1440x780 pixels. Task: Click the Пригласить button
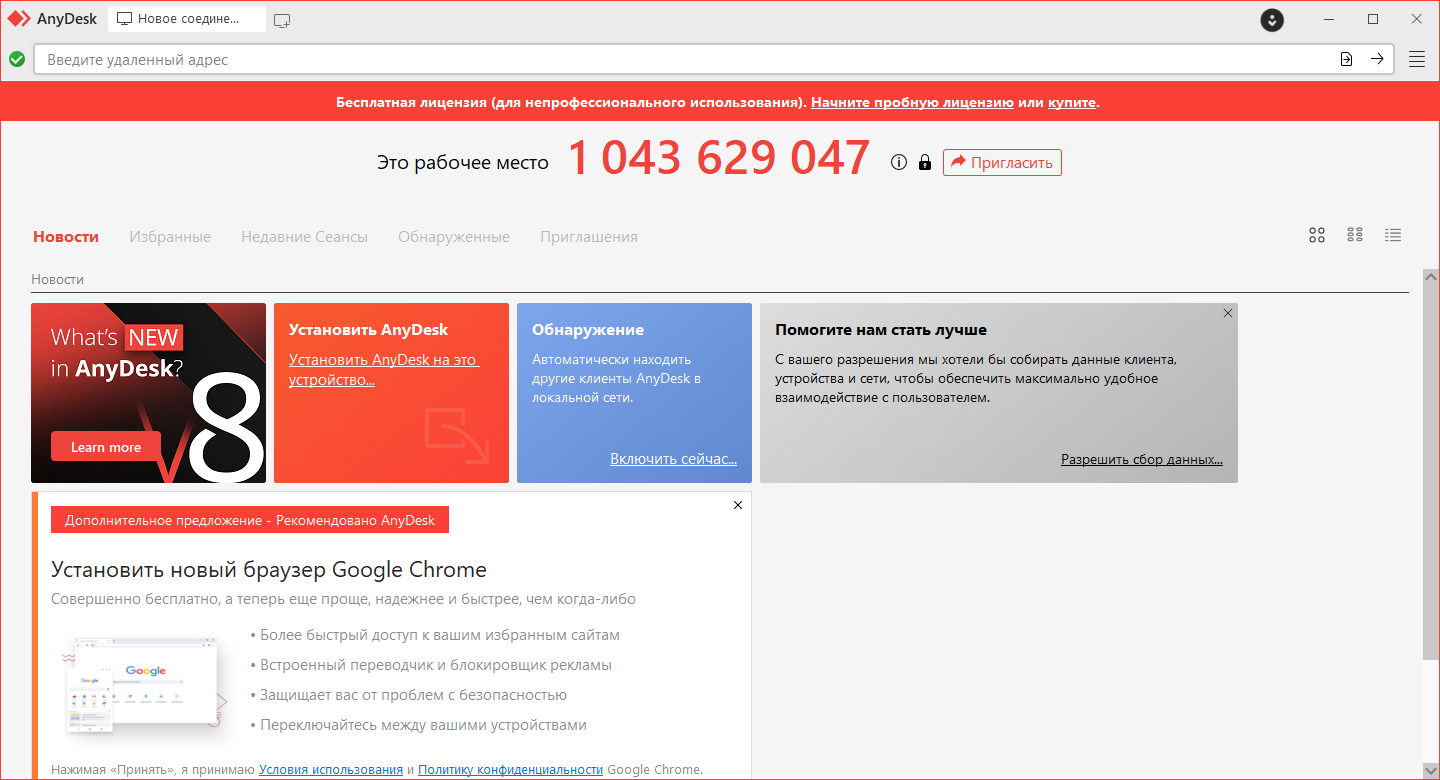point(1002,162)
